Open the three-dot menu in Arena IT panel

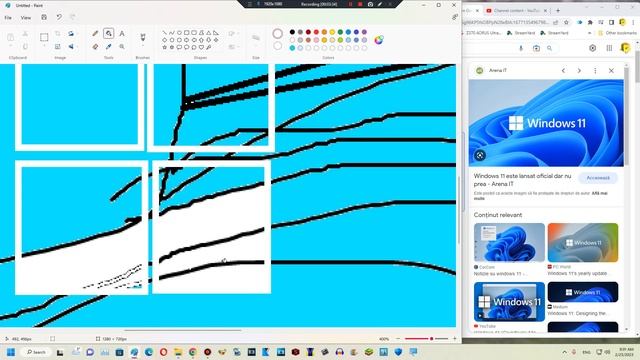(x=595, y=71)
